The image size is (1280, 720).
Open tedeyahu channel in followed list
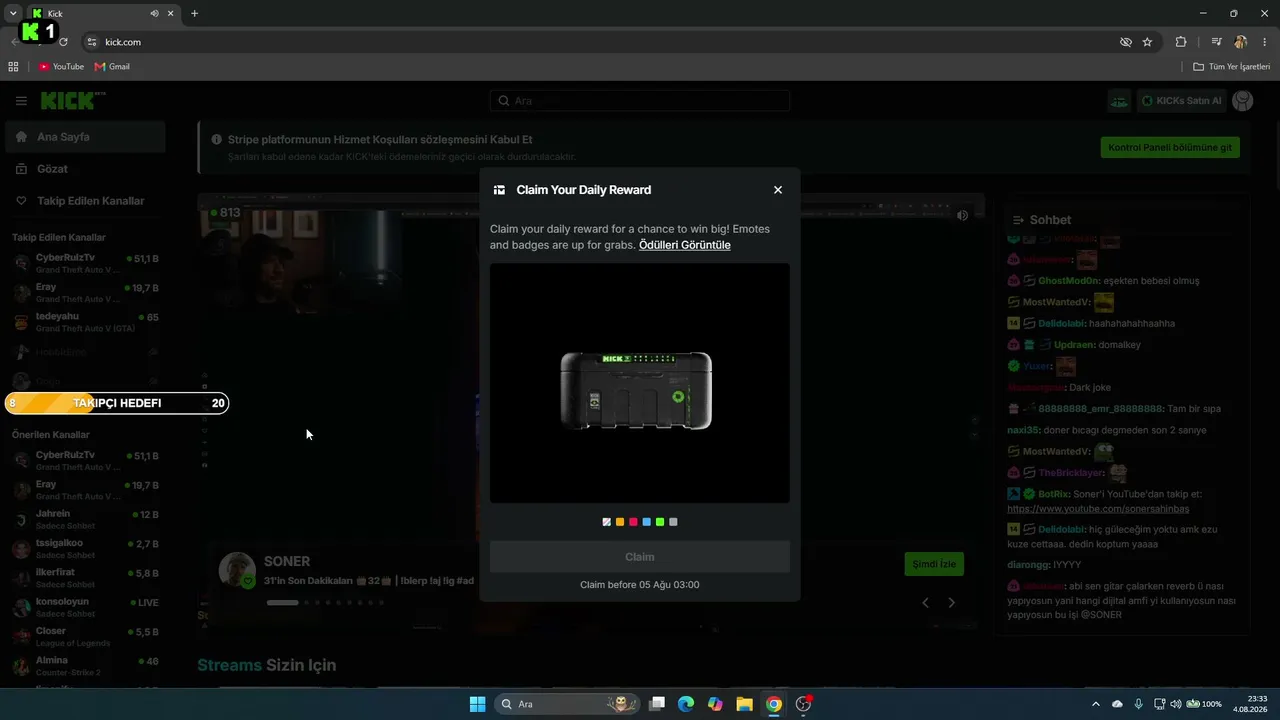tap(85, 322)
